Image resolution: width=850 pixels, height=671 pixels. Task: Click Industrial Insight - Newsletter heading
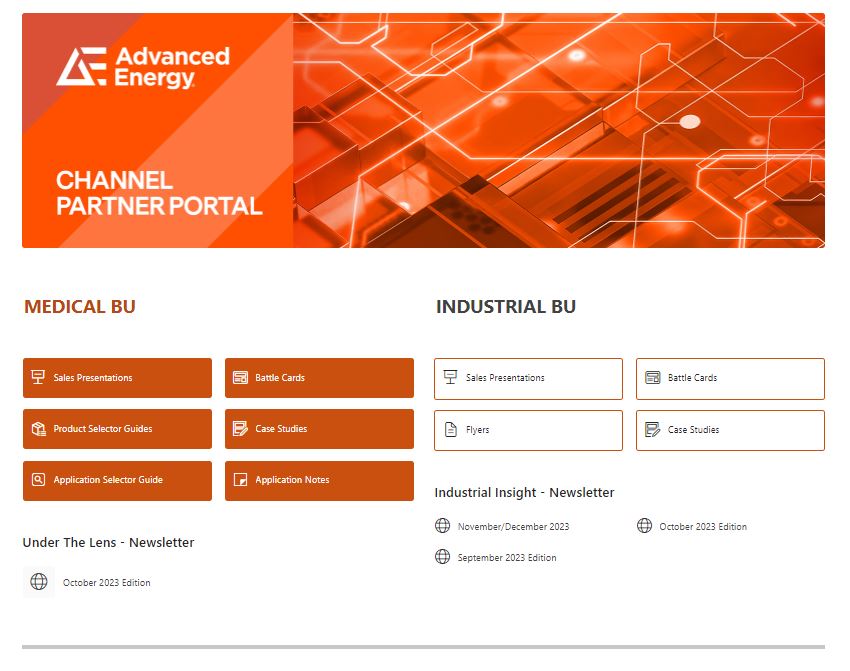tap(524, 492)
